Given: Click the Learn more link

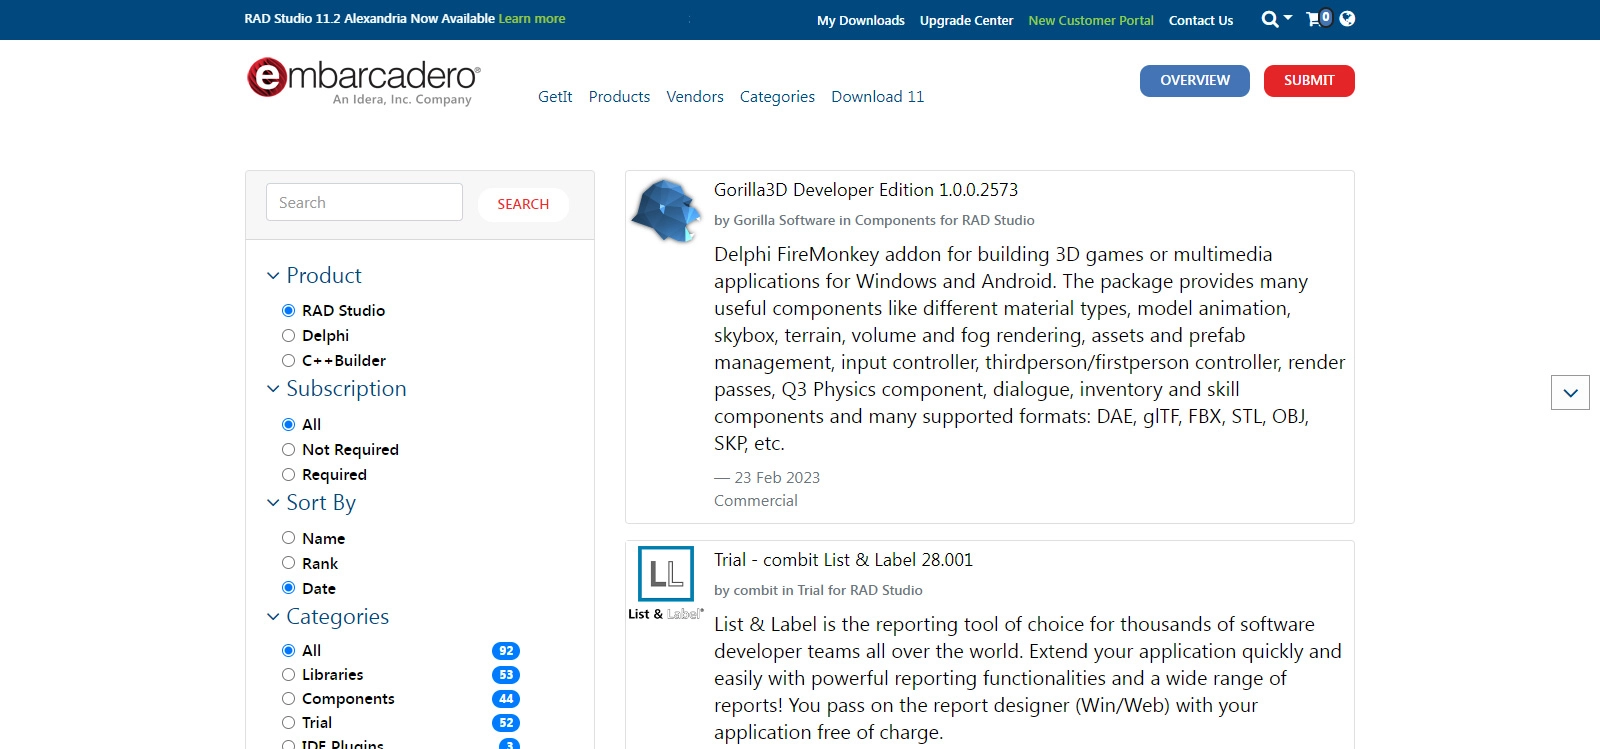Looking at the screenshot, I should tap(532, 19).
